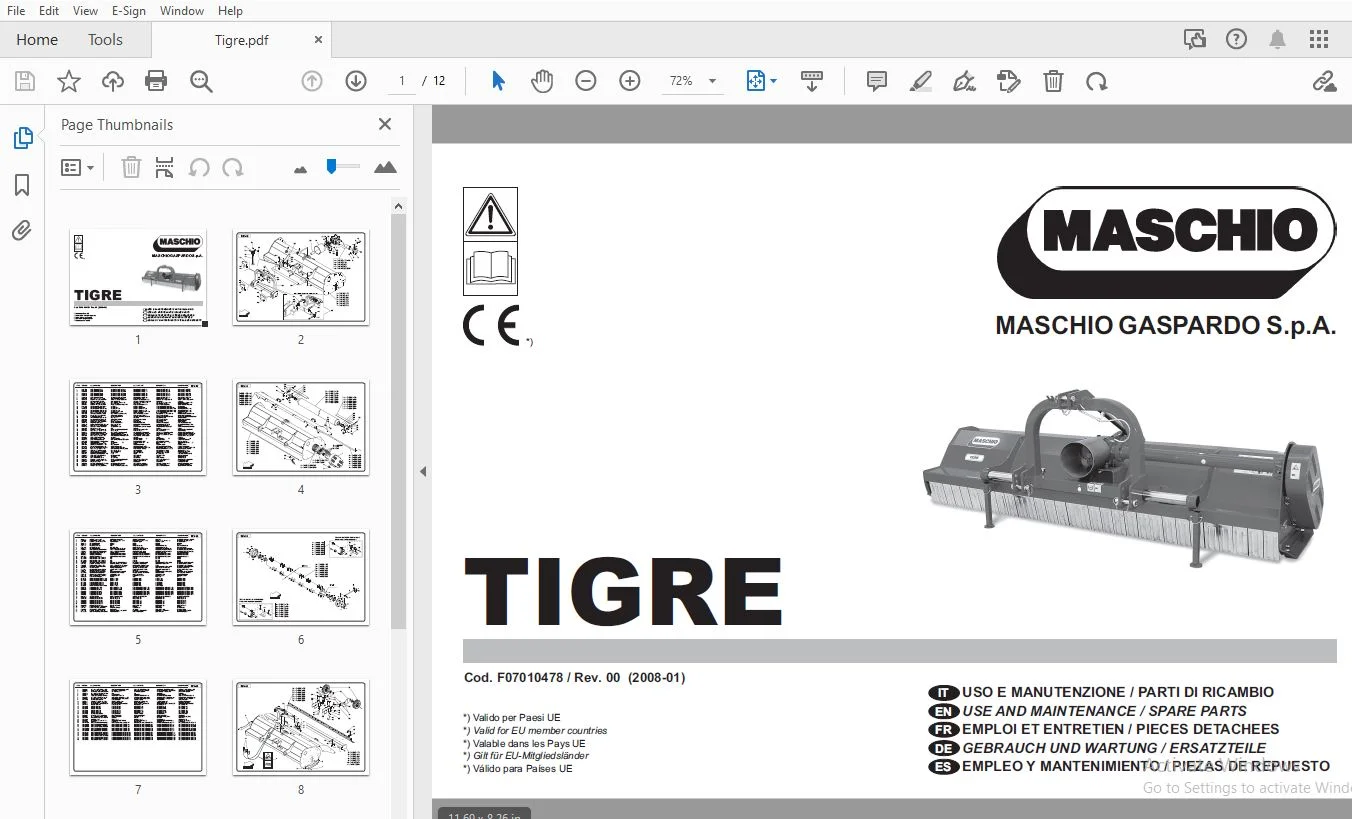The image size is (1352, 819).
Task: Open the Attachments paperclip panel
Action: click(x=22, y=231)
